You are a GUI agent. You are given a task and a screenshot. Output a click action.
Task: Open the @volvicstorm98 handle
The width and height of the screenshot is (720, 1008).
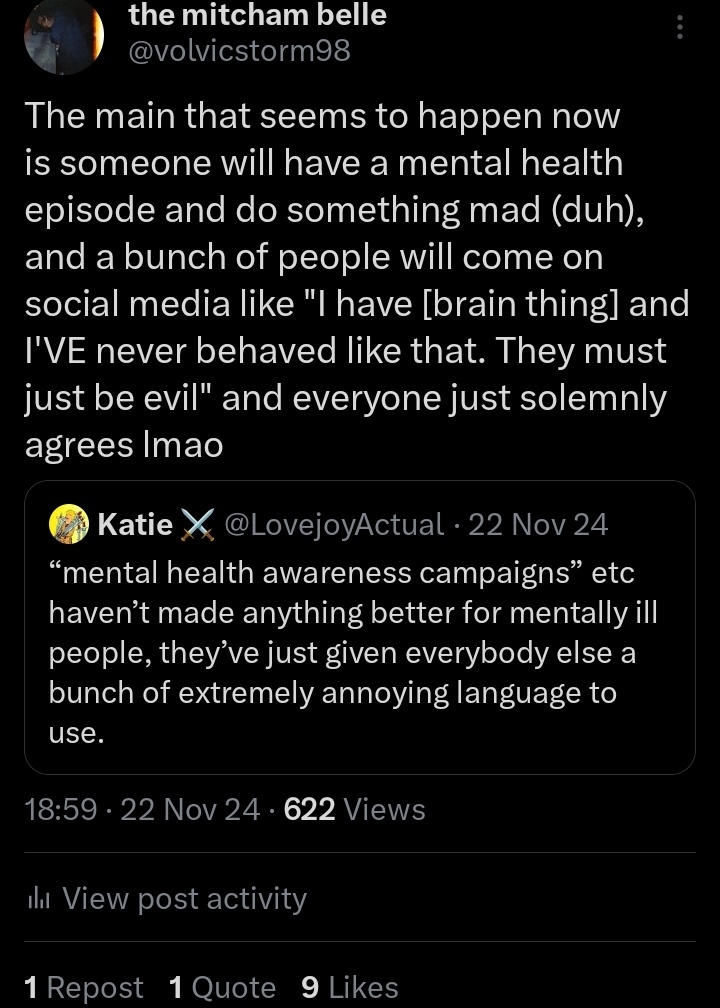(240, 50)
